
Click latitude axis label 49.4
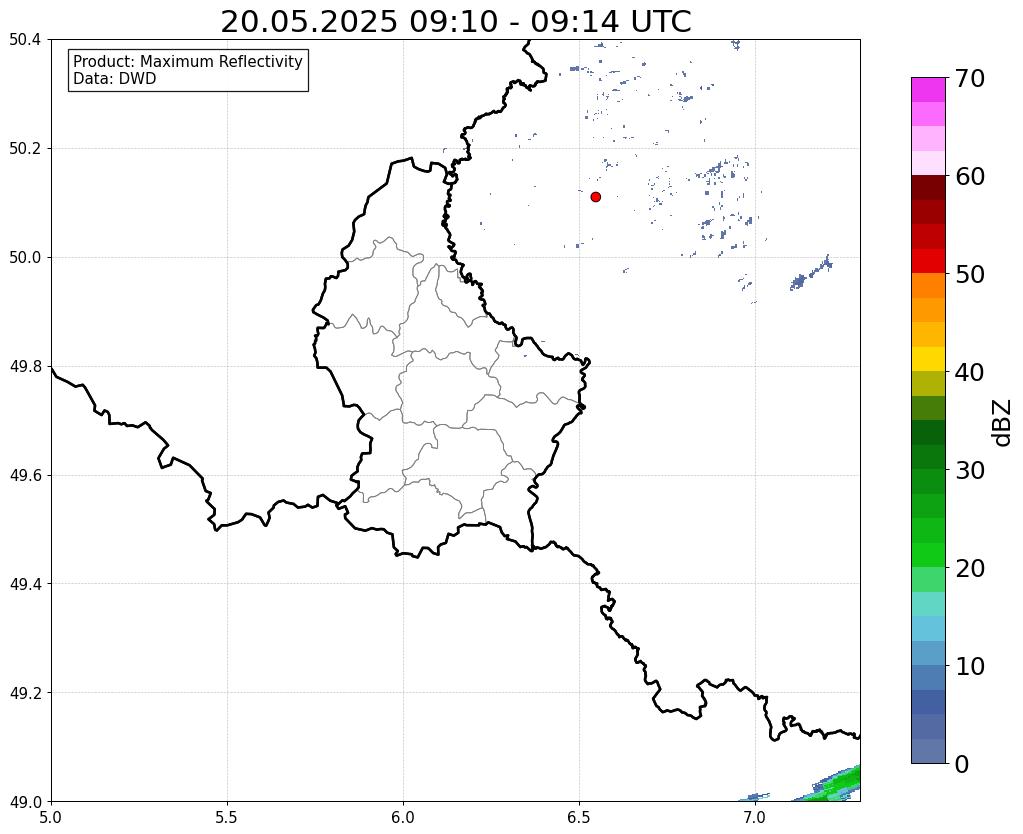tap(25, 584)
